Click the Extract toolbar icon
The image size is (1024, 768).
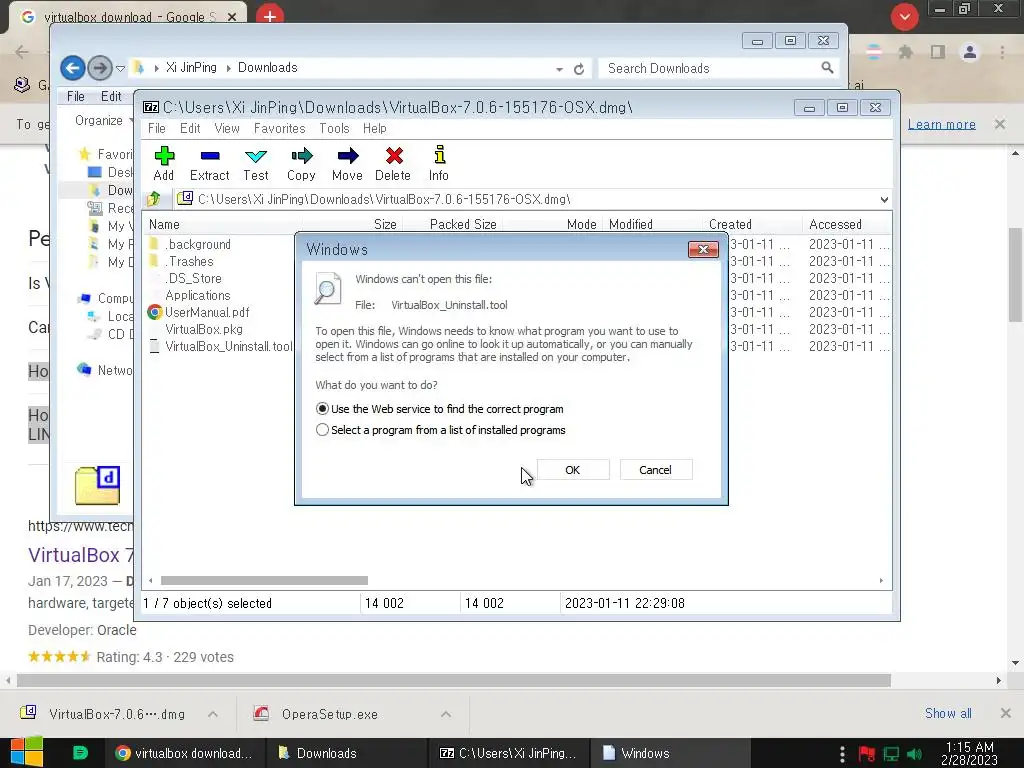click(x=210, y=155)
